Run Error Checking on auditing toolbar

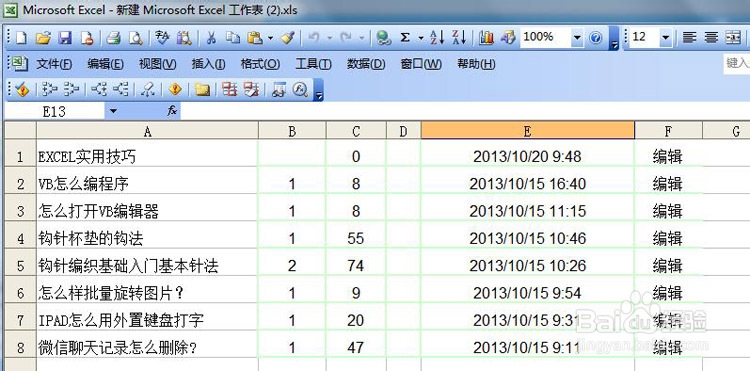(x=22, y=89)
